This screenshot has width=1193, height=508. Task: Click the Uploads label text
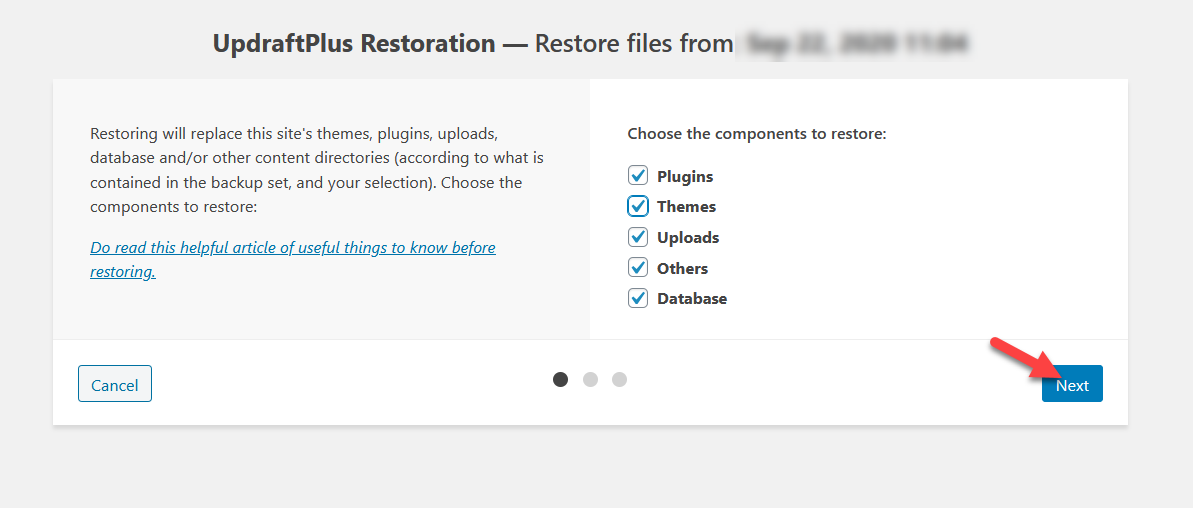[688, 238]
